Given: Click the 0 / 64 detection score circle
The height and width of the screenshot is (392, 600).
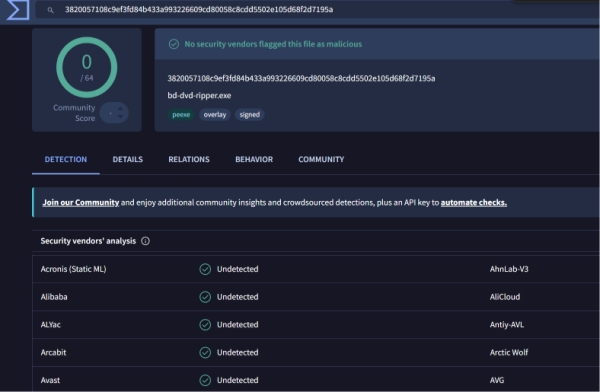Looking at the screenshot, I should click(x=86, y=67).
